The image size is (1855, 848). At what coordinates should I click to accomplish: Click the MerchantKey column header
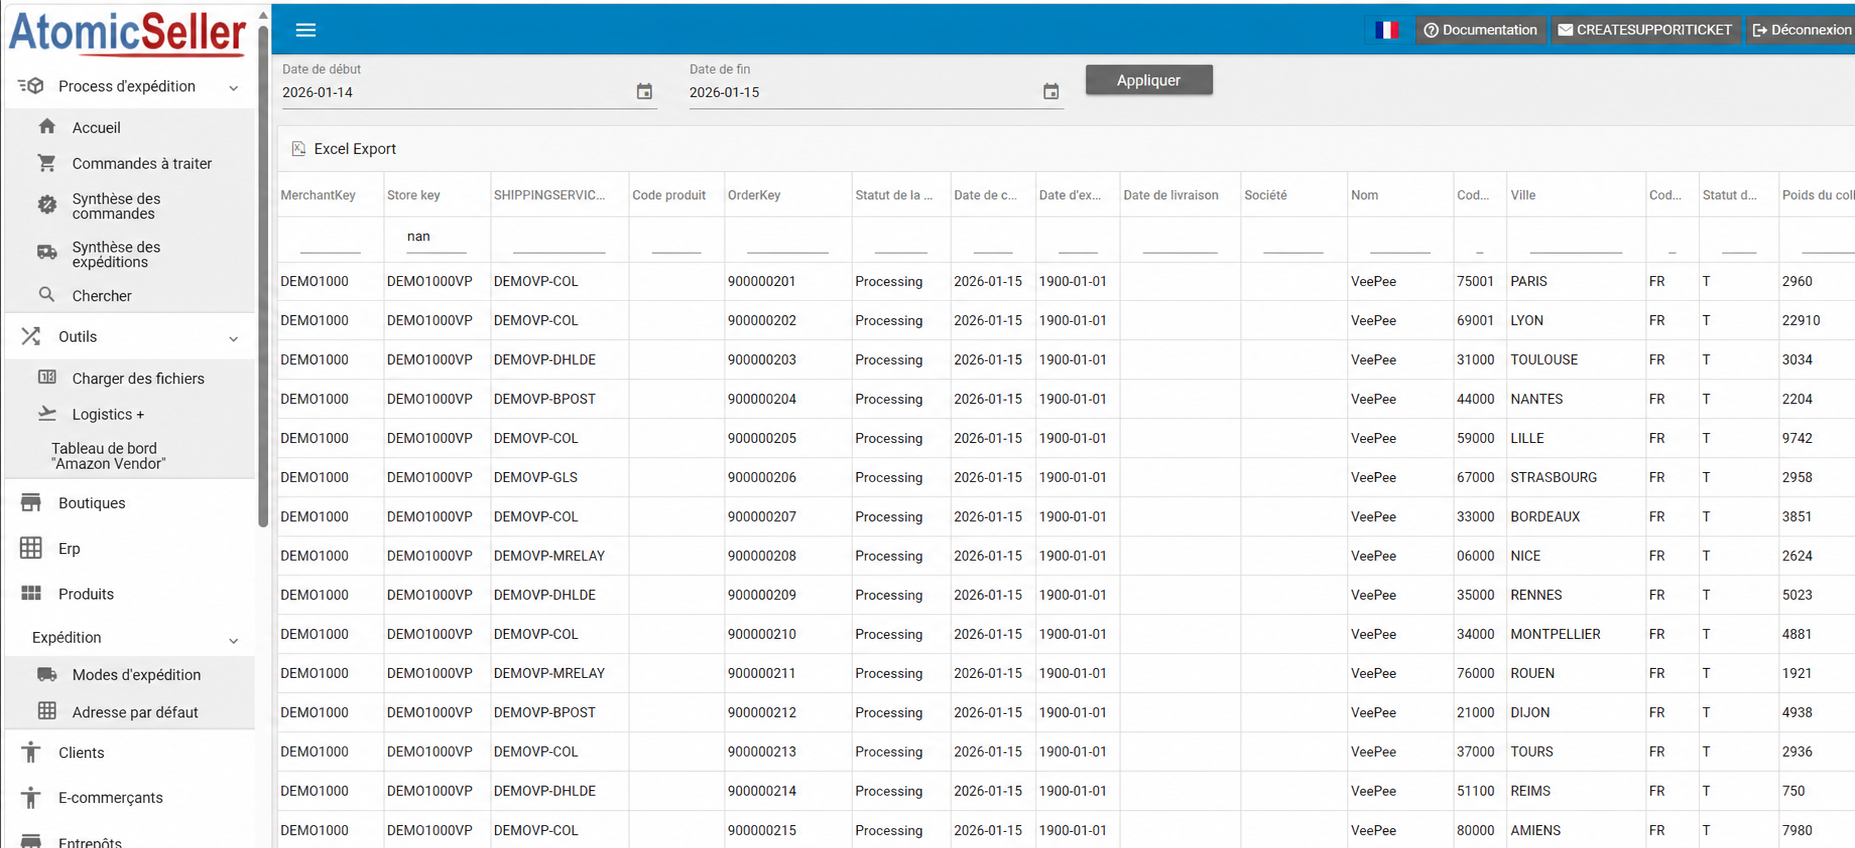pyautogui.click(x=318, y=195)
